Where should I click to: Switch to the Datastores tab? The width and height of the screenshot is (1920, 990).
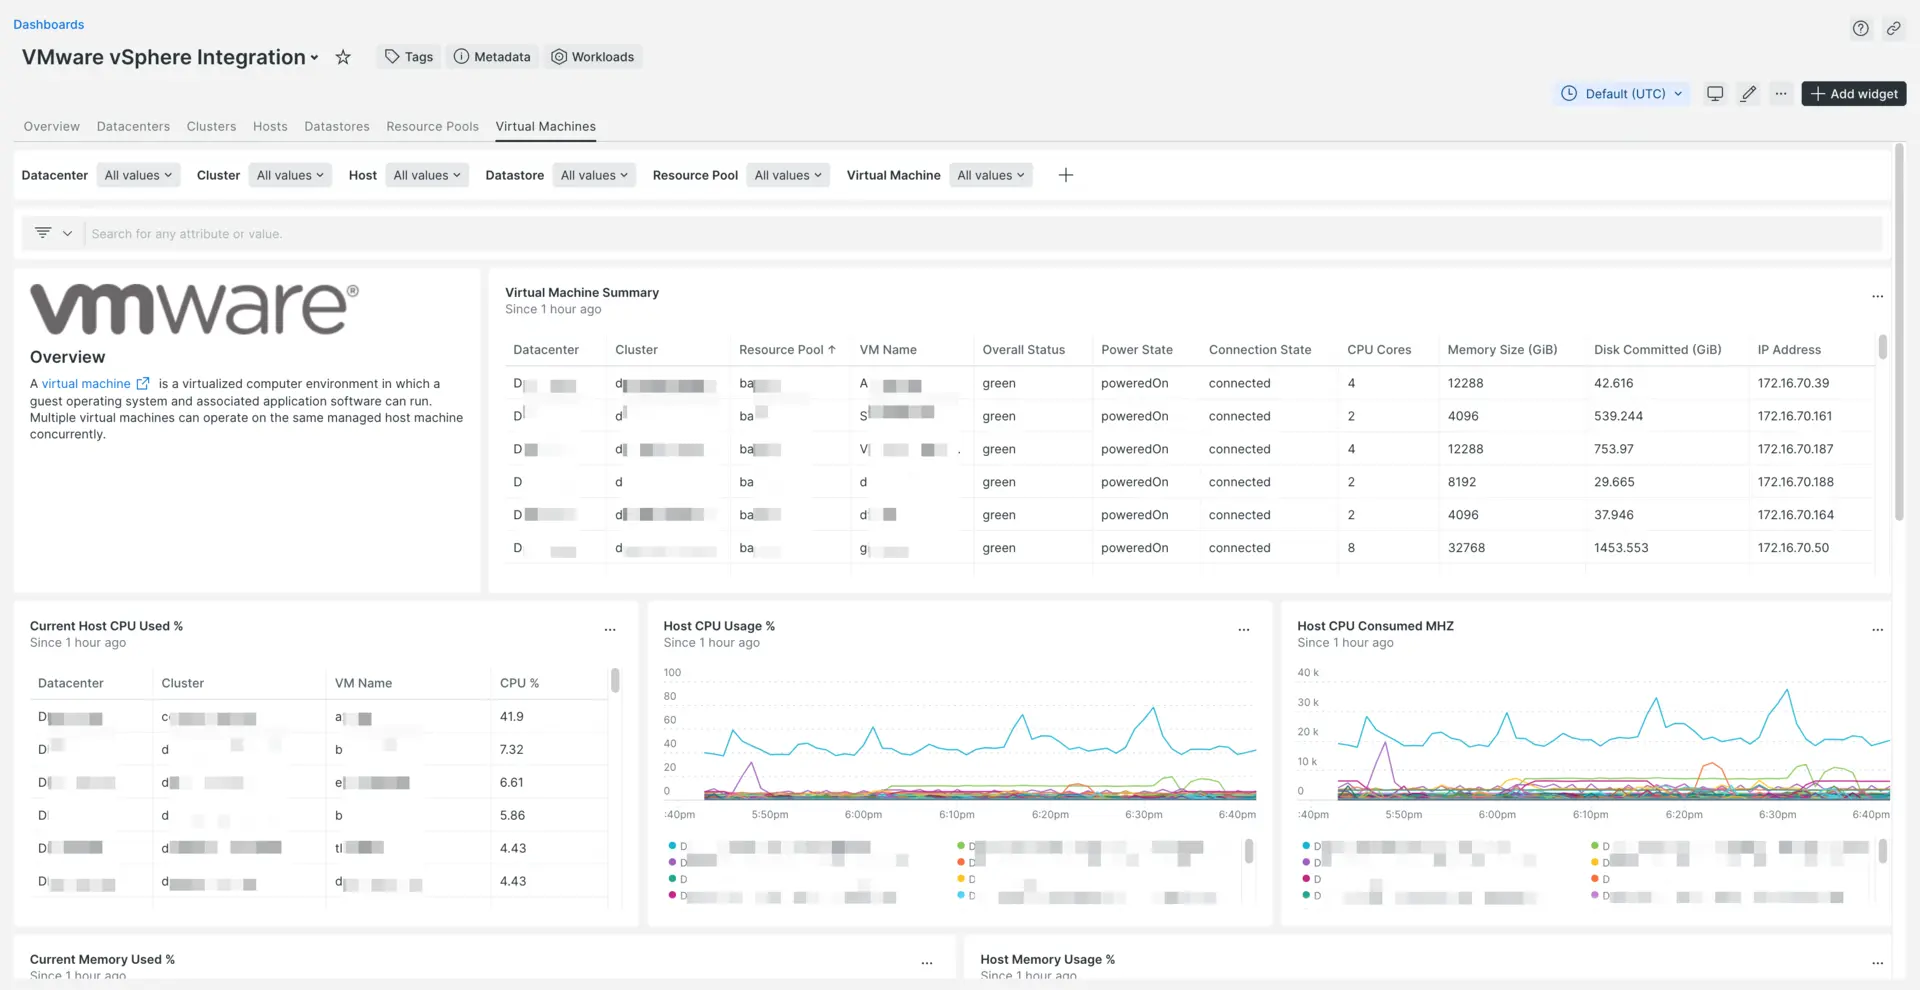click(x=336, y=126)
